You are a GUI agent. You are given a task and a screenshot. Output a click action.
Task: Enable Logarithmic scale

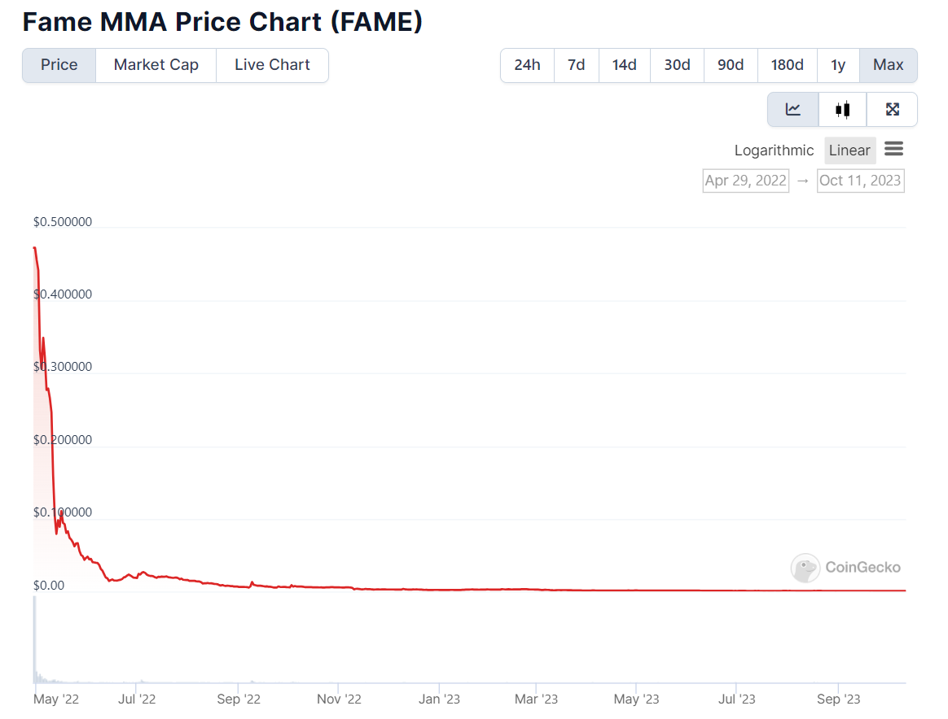click(774, 150)
